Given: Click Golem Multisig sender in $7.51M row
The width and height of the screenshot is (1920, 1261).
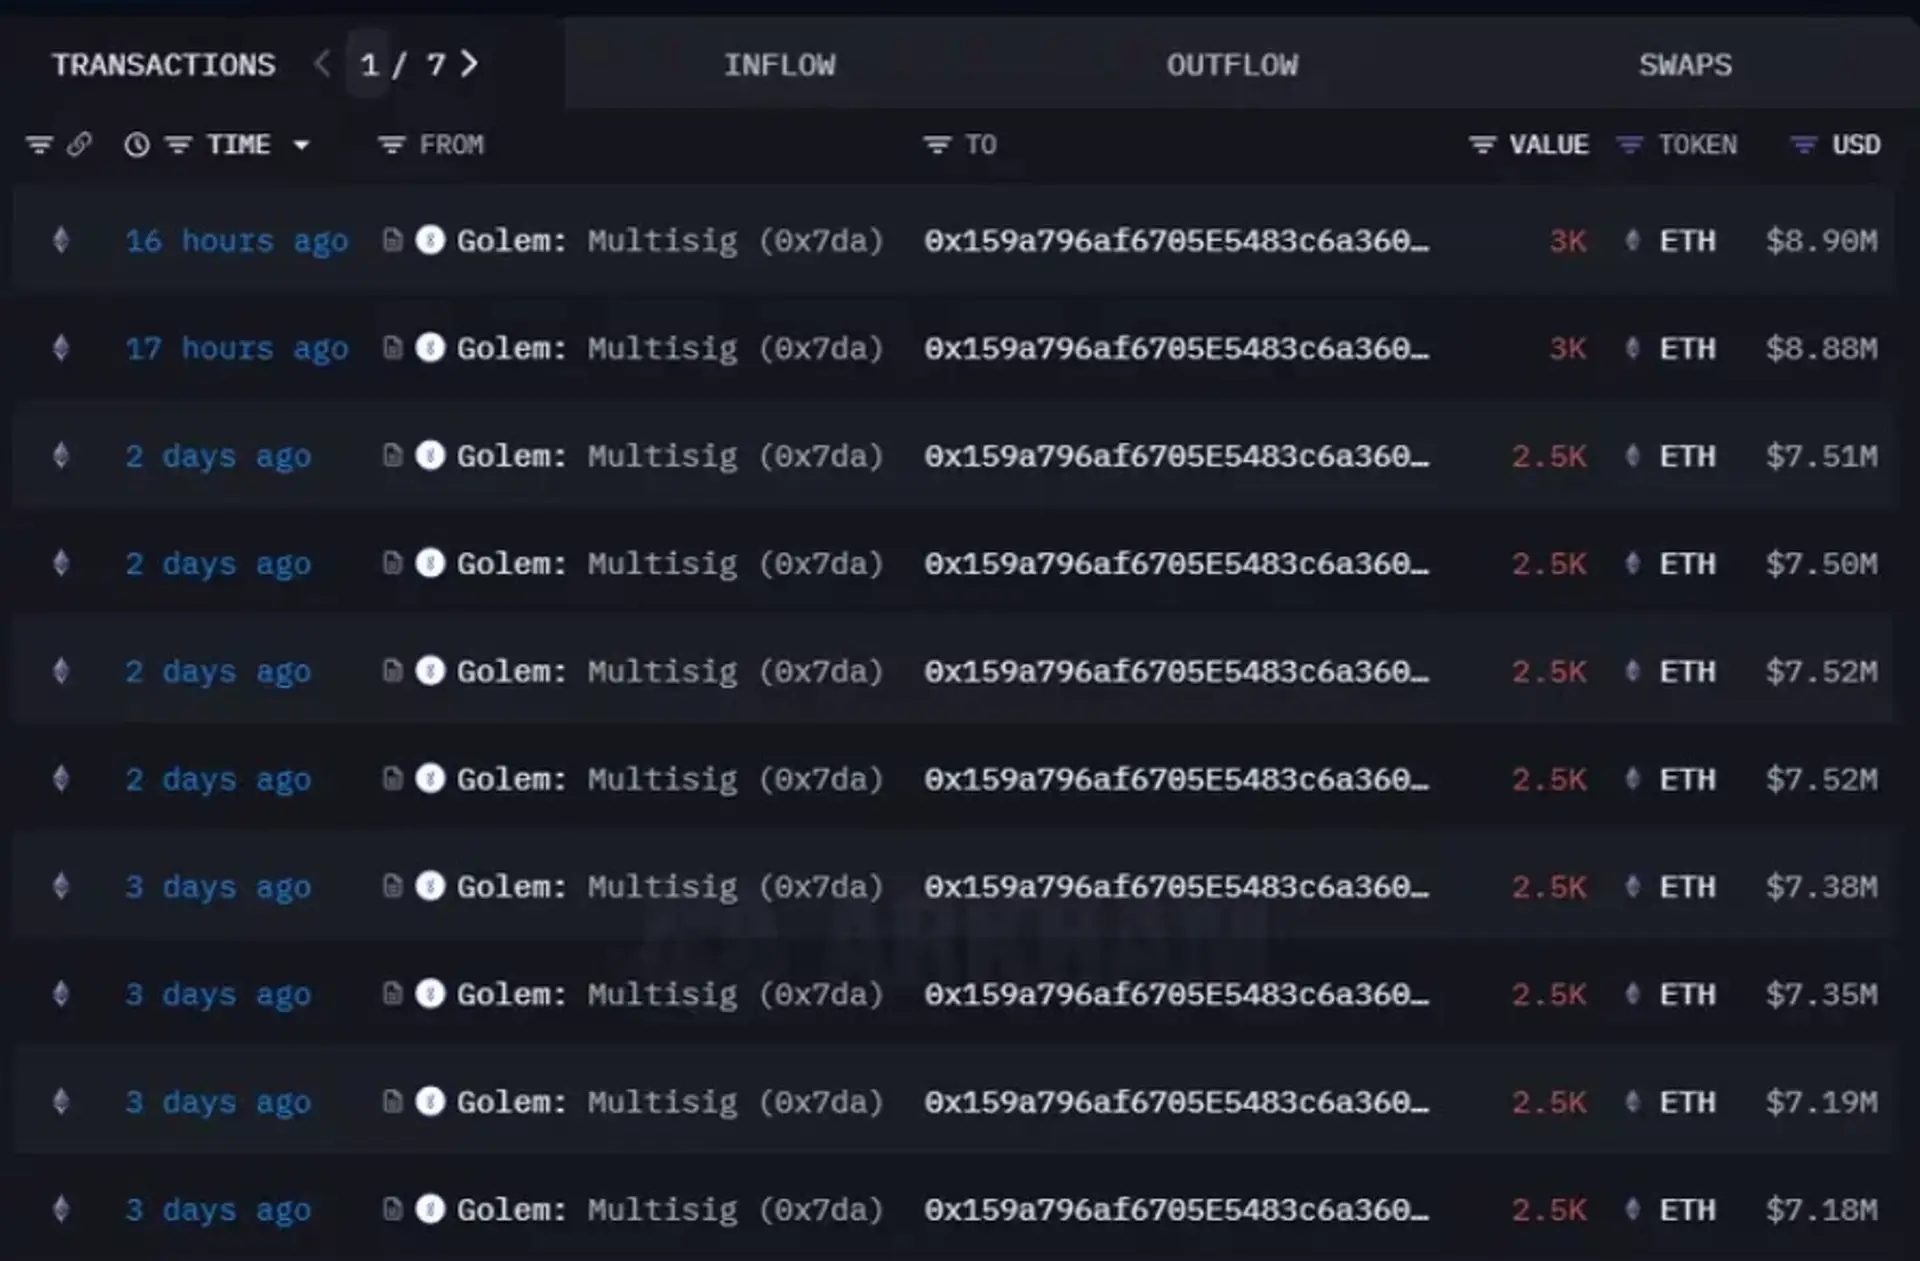Looking at the screenshot, I should [x=669, y=456].
